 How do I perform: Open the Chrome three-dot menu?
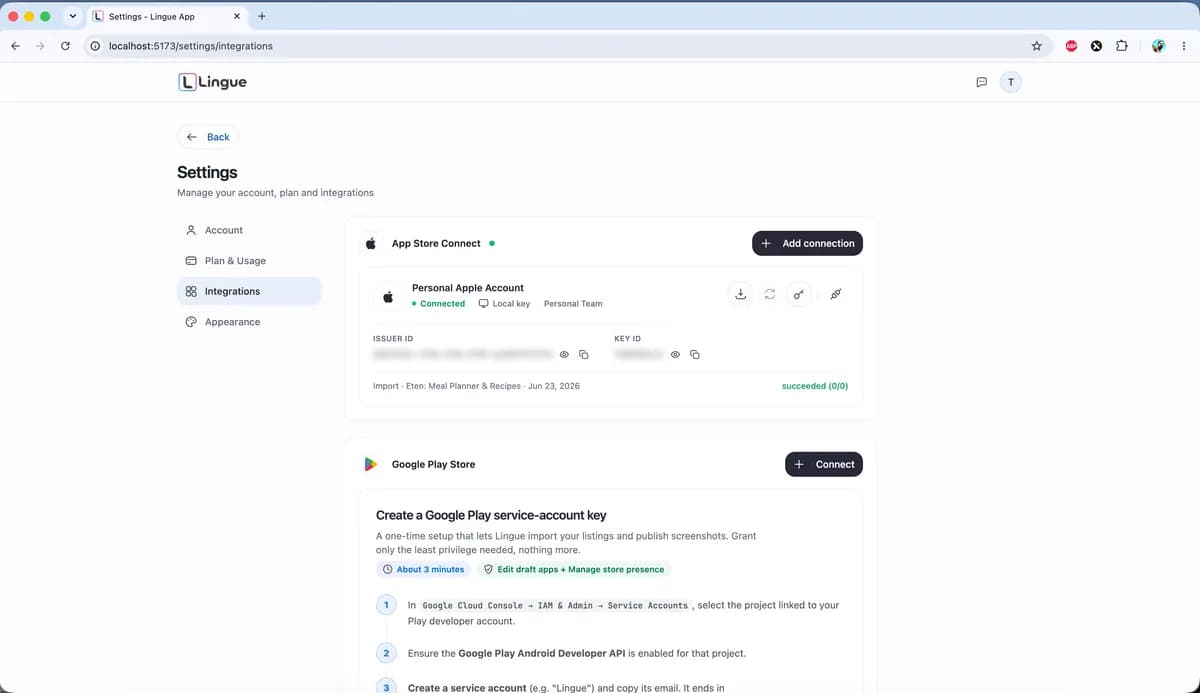tap(1184, 46)
